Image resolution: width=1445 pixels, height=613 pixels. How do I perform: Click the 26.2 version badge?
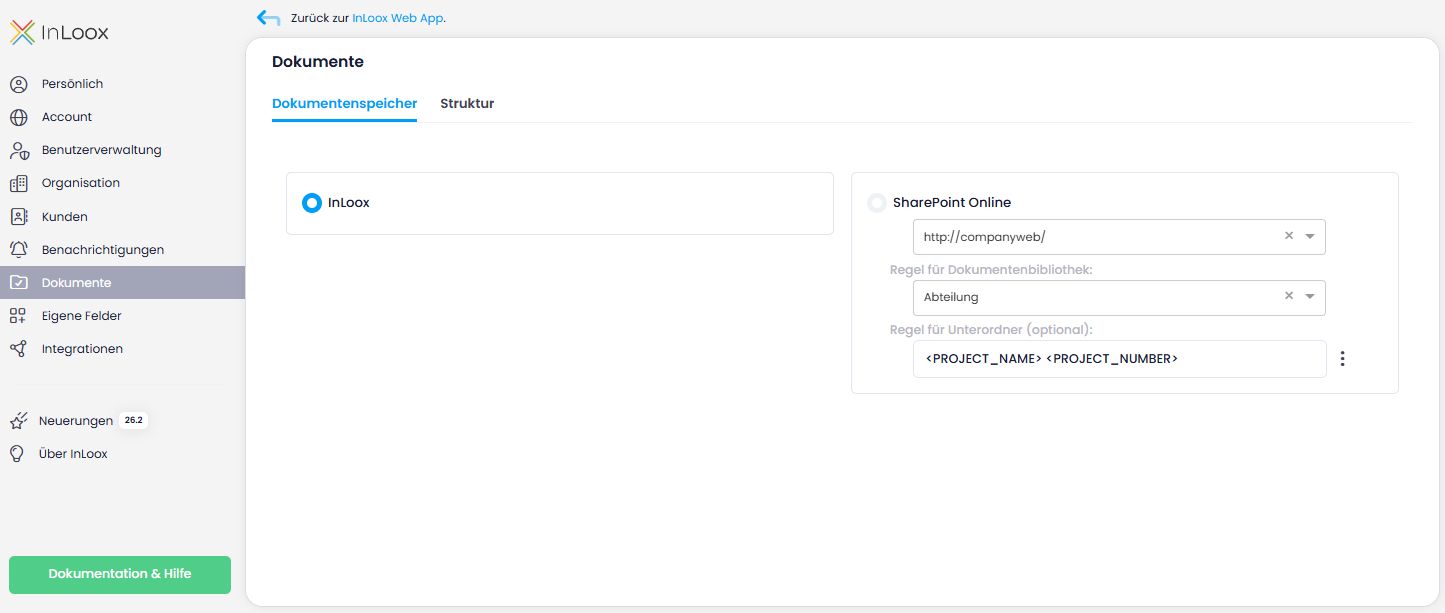pos(134,421)
